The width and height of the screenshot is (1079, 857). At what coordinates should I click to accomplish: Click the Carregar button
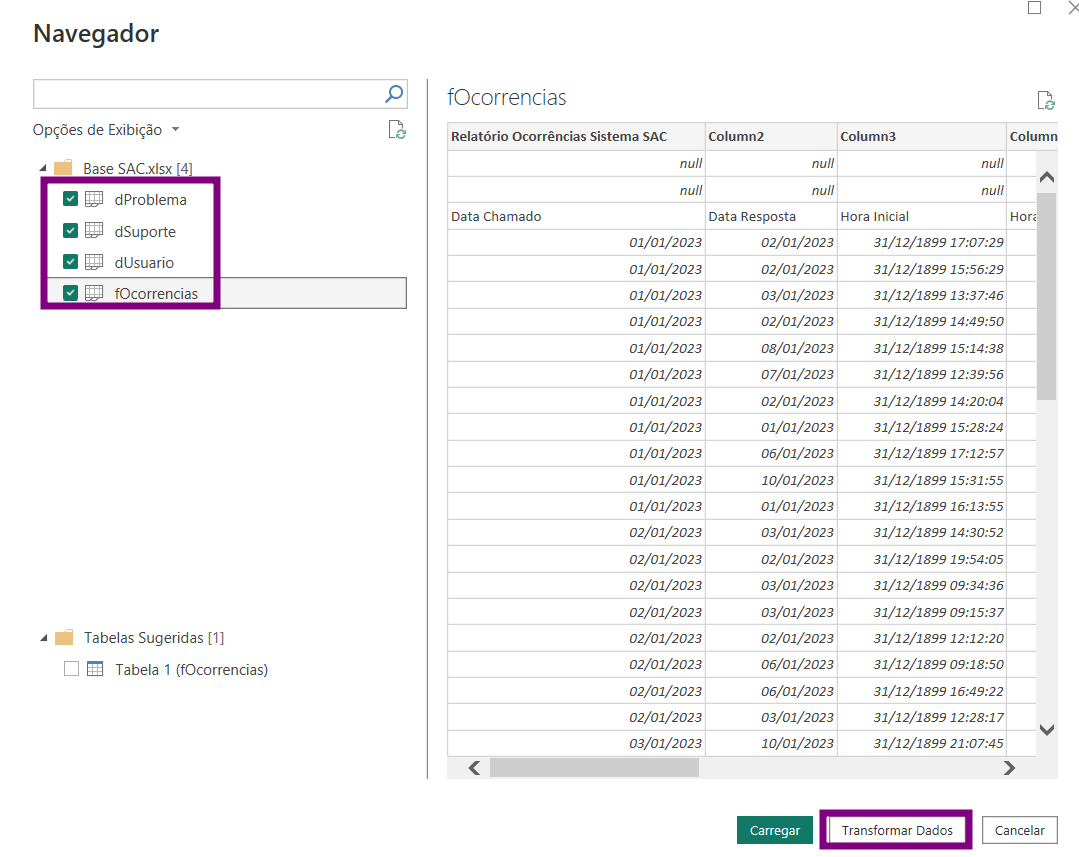[775, 830]
